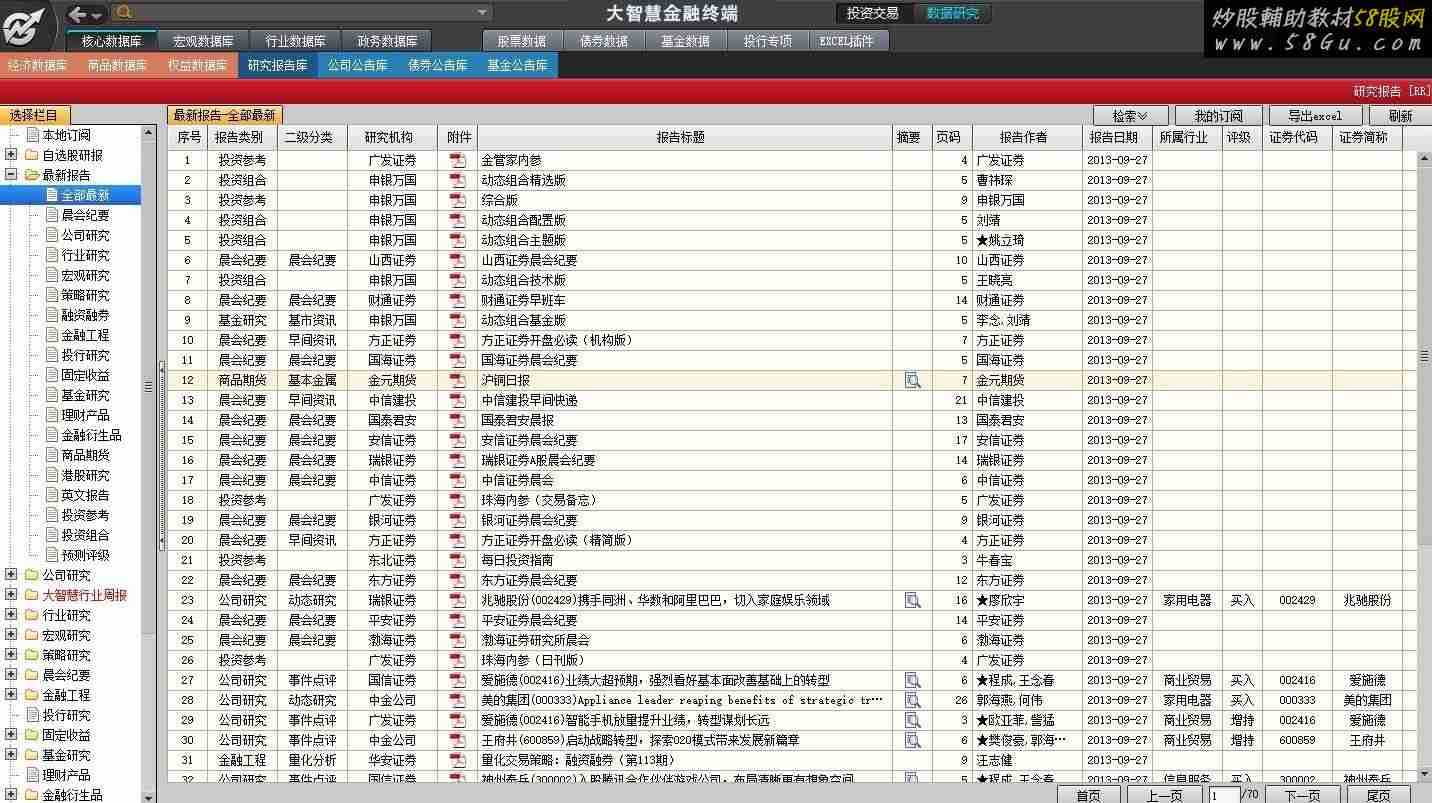1432x803 pixels.
Task: Open PDF attachment for 沪铜日报 row
Action: pyautogui.click(x=458, y=380)
